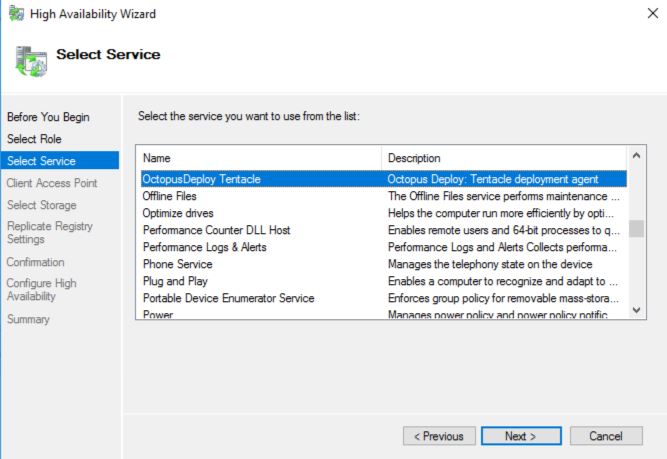Select Performance Counter DLL Host entry
The width and height of the screenshot is (667, 459).
(x=216, y=230)
